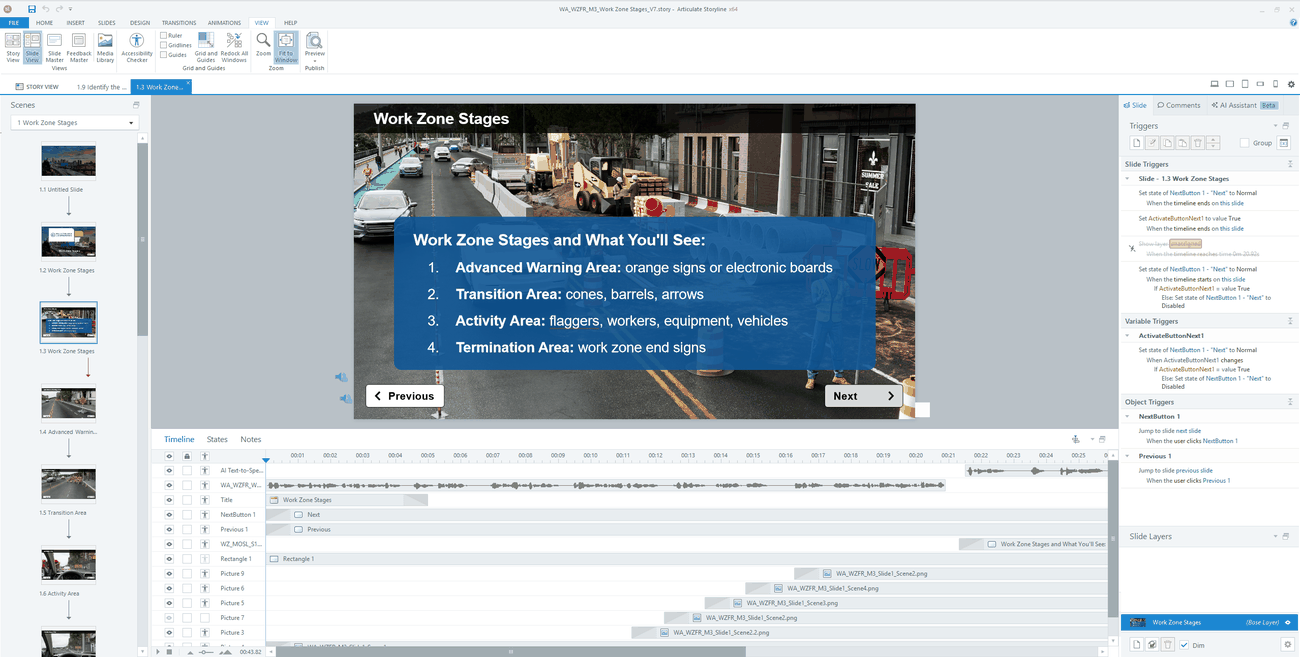Open player settings gear icon
This screenshot has height=657, width=1300.
point(1292,84)
